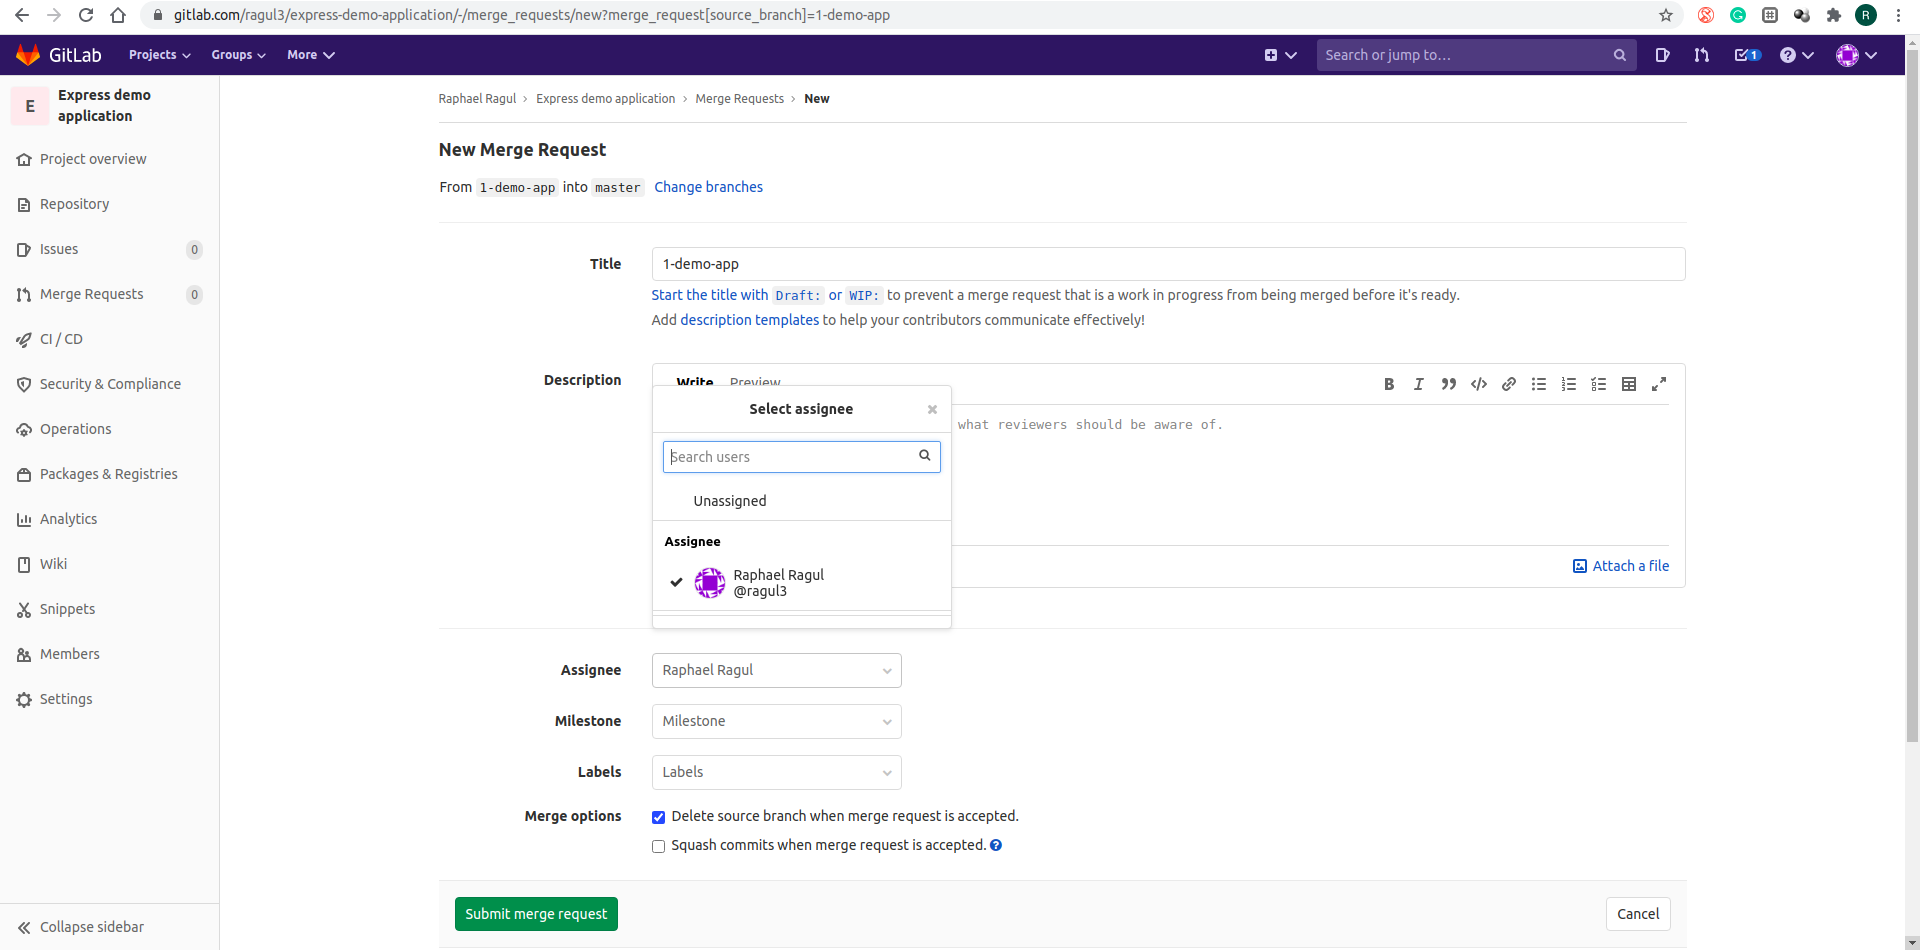The image size is (1920, 950).
Task: Insert a bullet list in the description
Action: point(1539,384)
